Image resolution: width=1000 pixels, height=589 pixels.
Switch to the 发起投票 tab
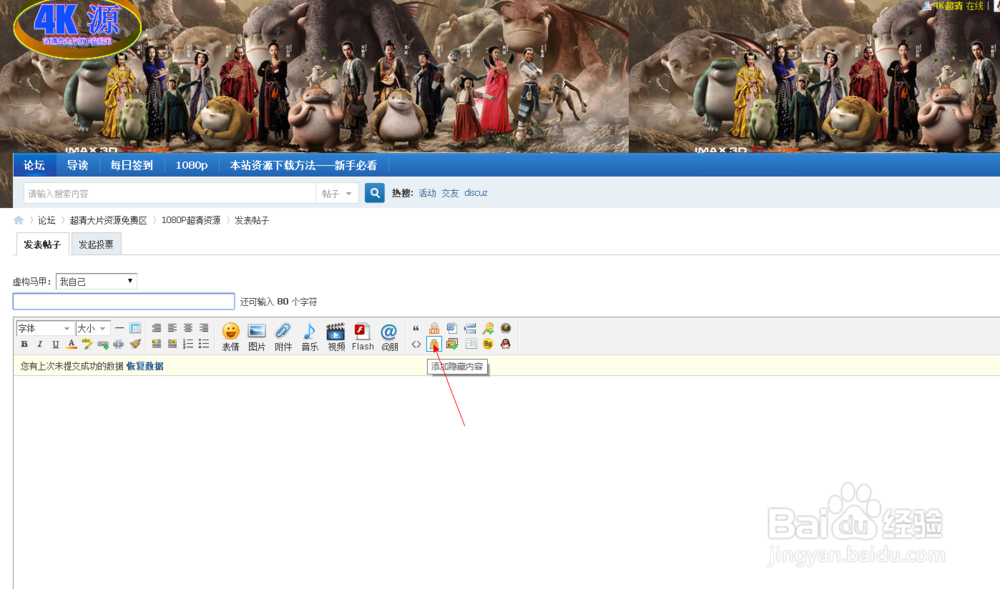(x=96, y=244)
